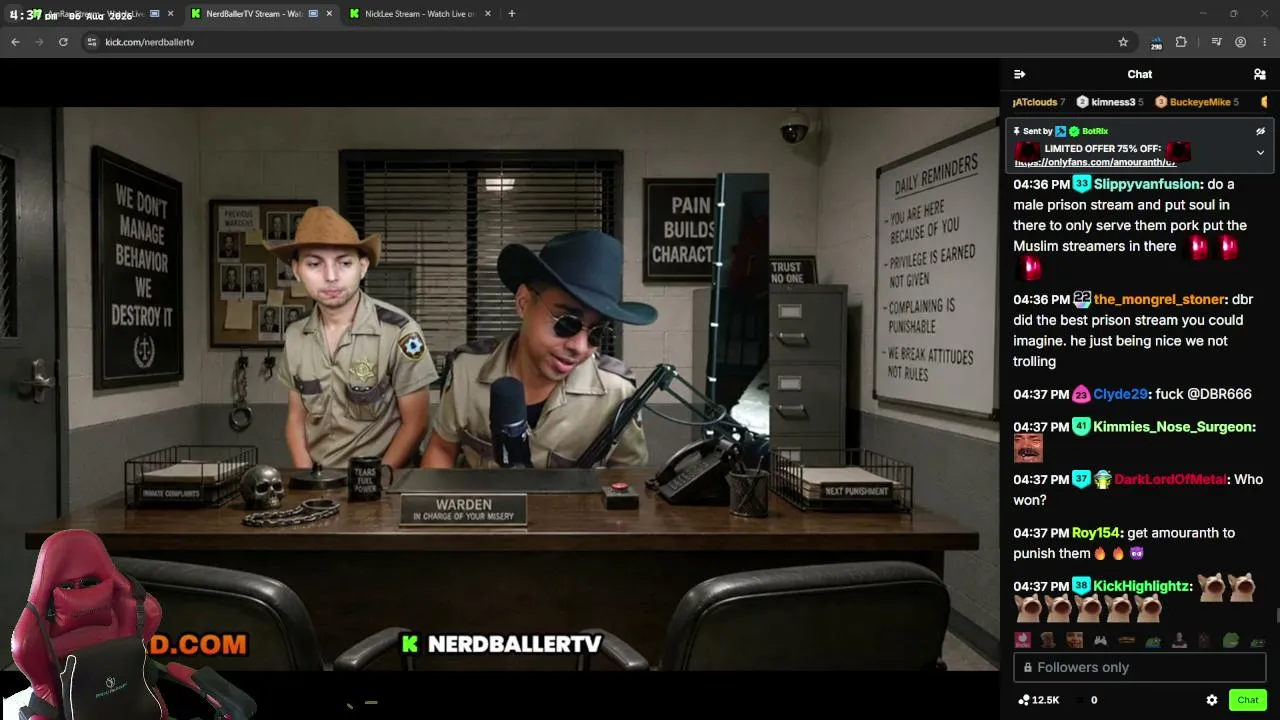Pick the white game-controller emote in the quick row

click(1101, 641)
